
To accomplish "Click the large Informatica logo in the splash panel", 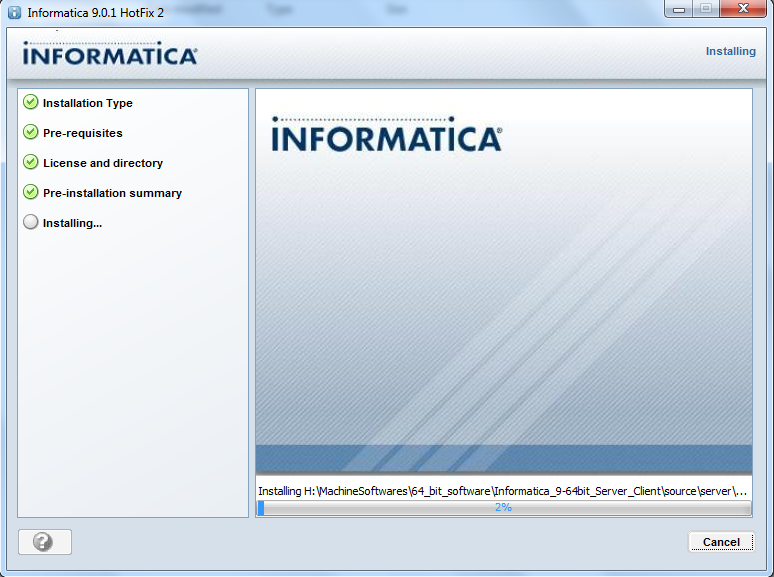I will tap(386, 135).
